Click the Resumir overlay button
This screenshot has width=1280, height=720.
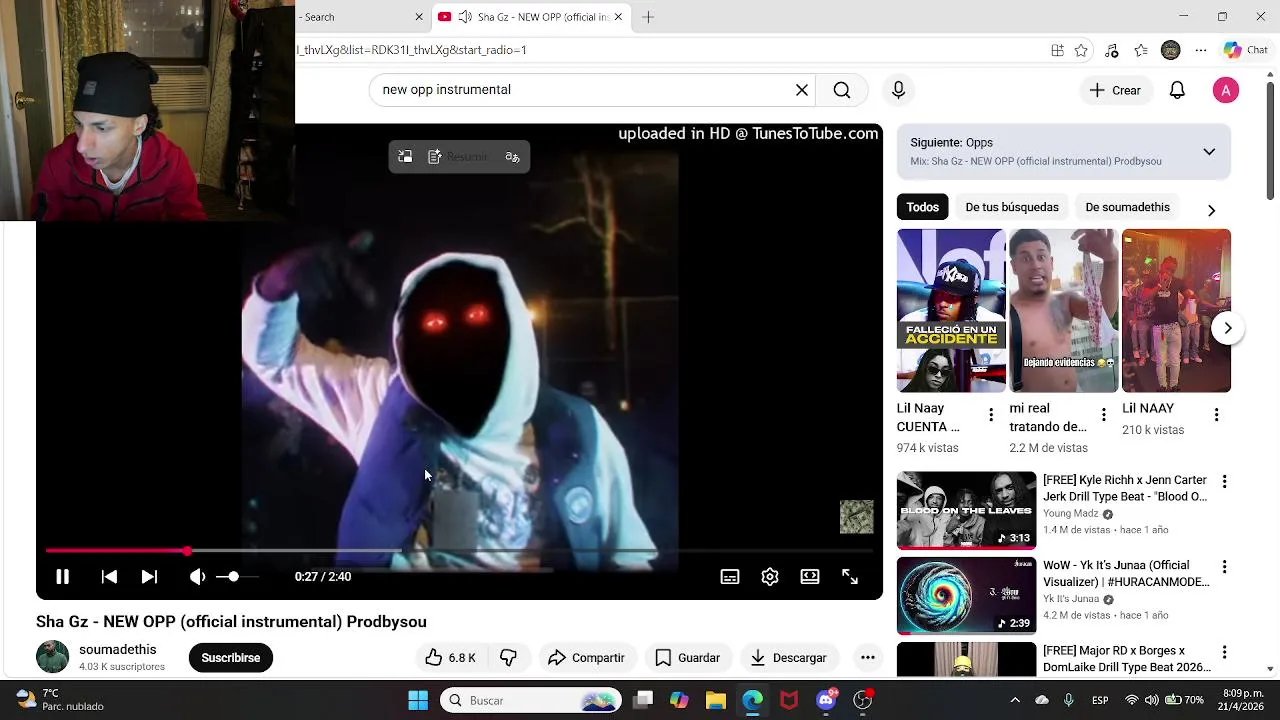pyautogui.click(x=458, y=157)
